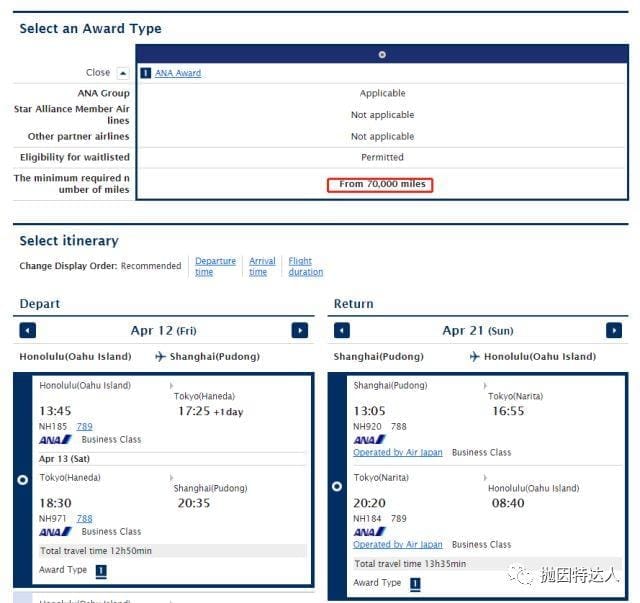This screenshot has height=603, width=640.
Task: Go to next return date after Apr 21
Action: point(613,331)
